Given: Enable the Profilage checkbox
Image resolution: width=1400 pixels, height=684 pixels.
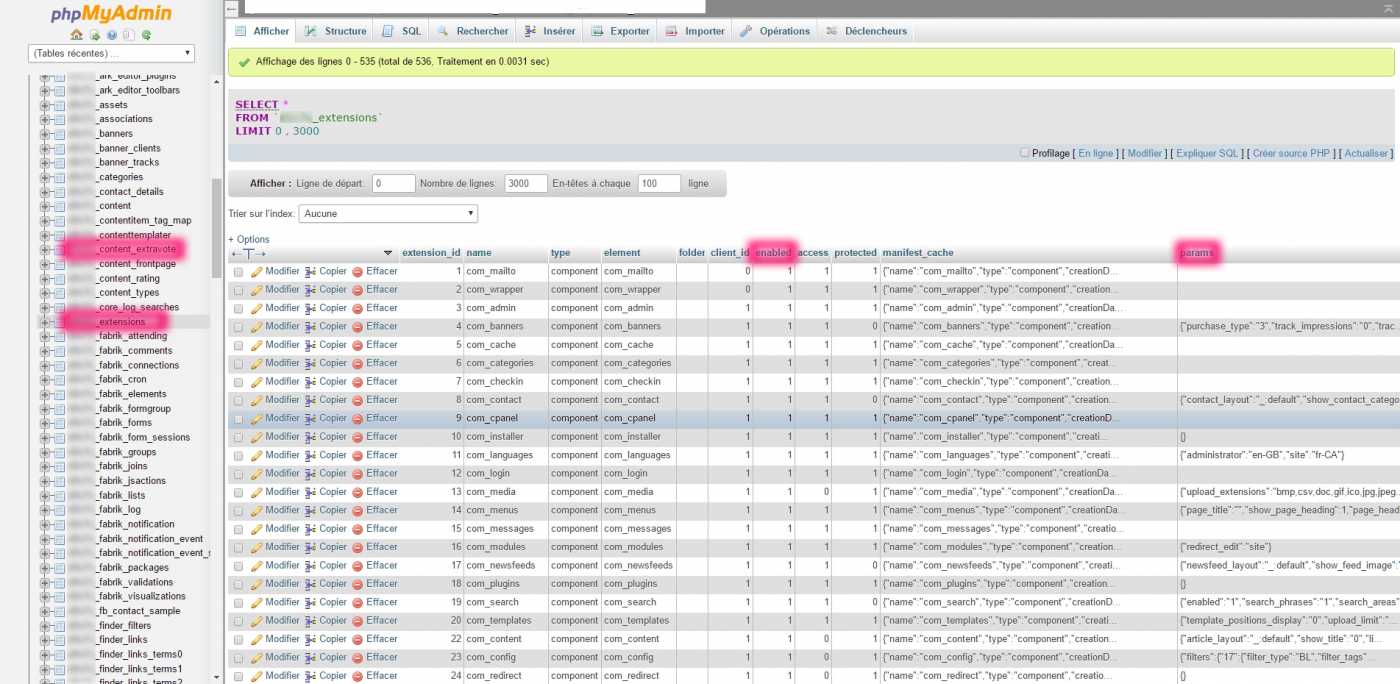Looking at the screenshot, I should coord(1025,153).
